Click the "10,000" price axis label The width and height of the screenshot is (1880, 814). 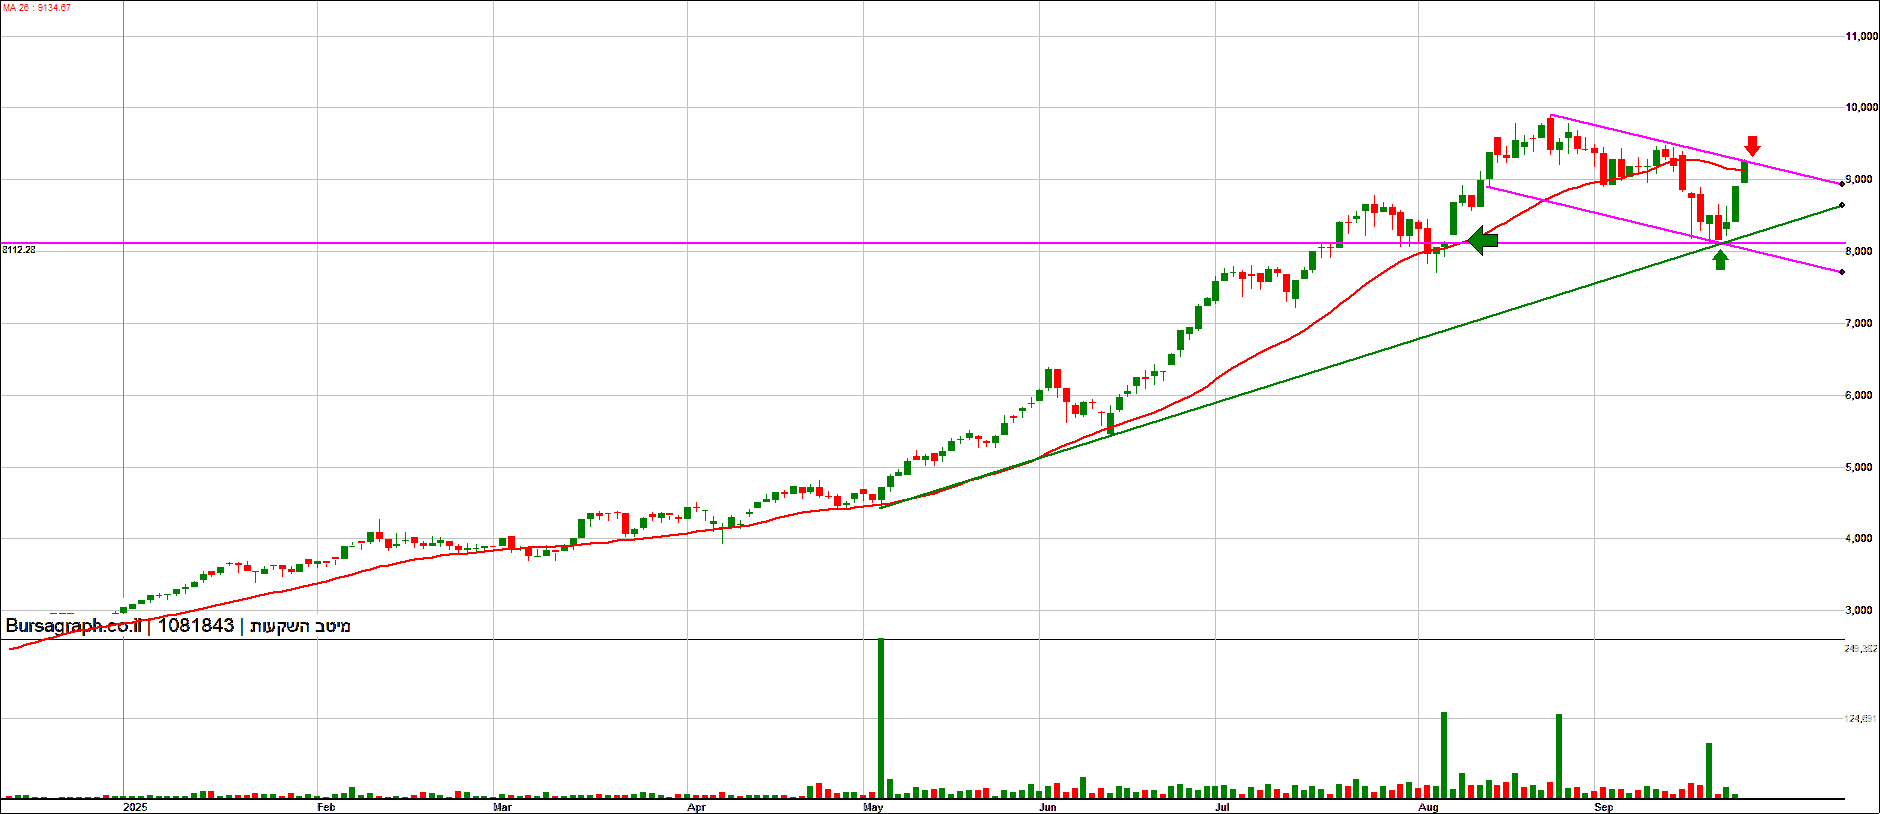(x=1861, y=108)
